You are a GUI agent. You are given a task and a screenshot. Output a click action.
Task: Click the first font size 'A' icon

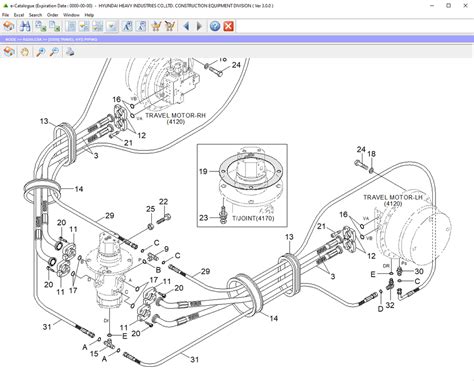tap(127, 26)
